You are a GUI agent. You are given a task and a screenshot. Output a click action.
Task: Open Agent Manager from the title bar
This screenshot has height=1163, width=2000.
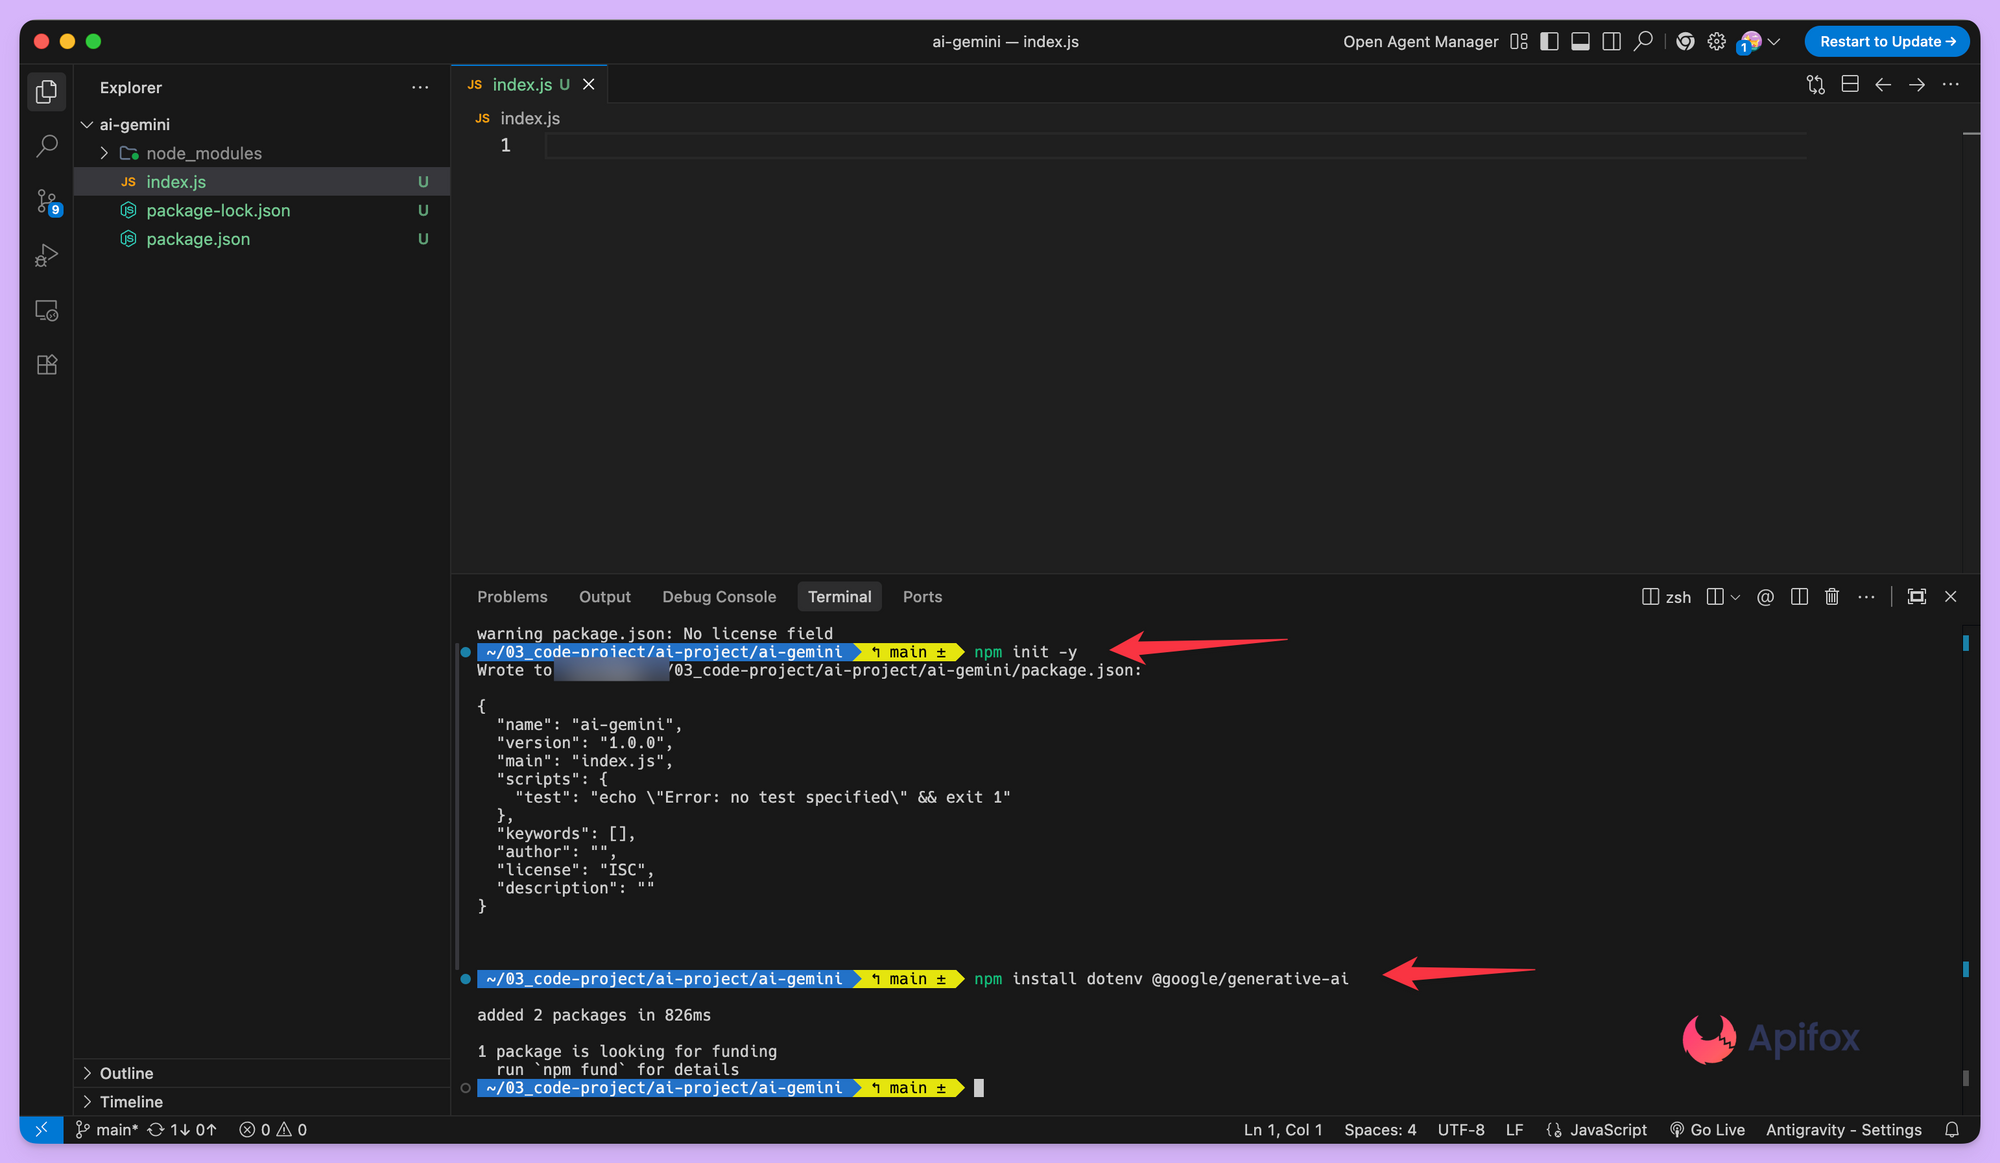click(x=1420, y=41)
